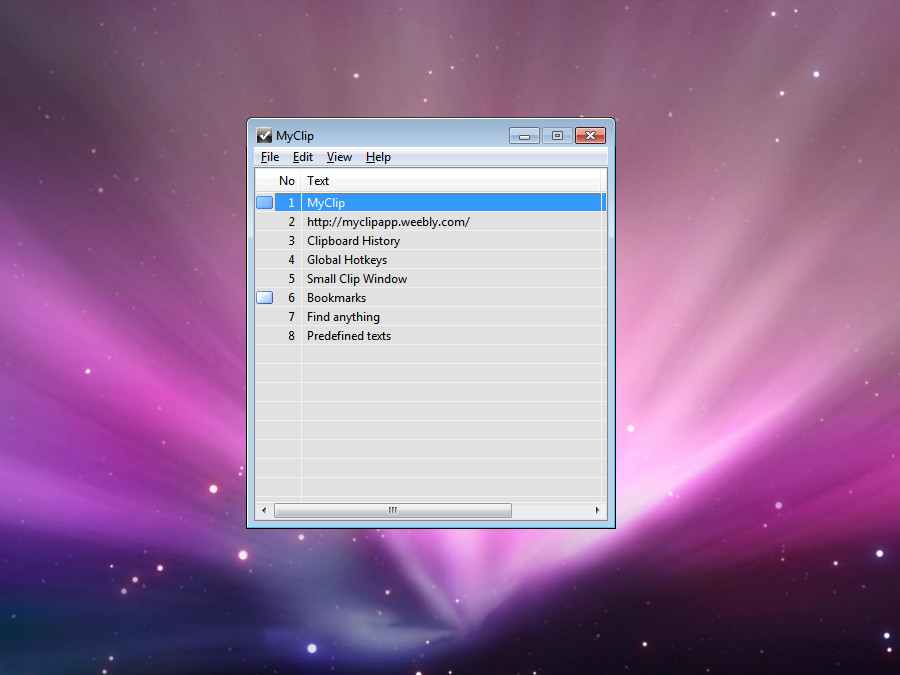900x675 pixels.
Task: Select the 'Clipboard History' clip entry
Action: click(354, 241)
